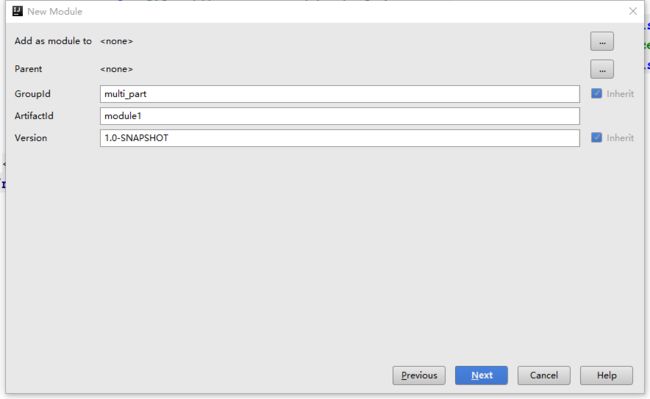650x399 pixels.
Task: Select the <none> value beside Parent
Action: (116, 69)
